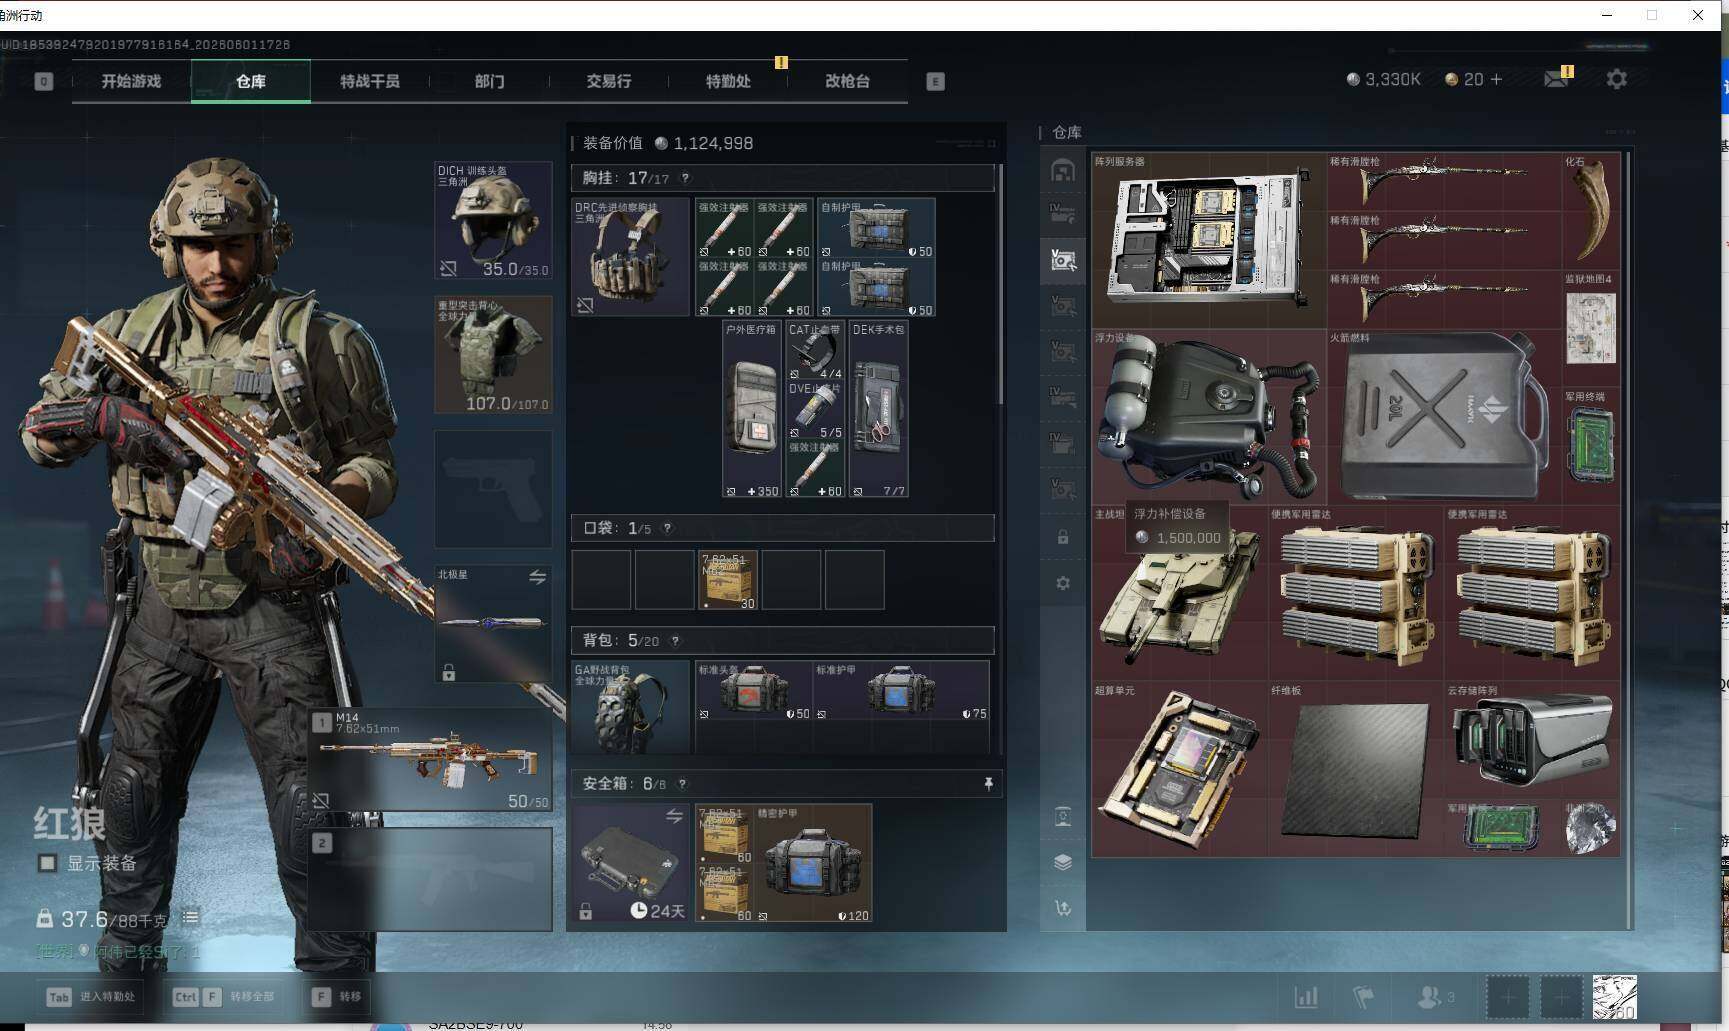The width and height of the screenshot is (1729, 1031).
Task: Click the pin icon beside 安全箱
Action: click(988, 784)
